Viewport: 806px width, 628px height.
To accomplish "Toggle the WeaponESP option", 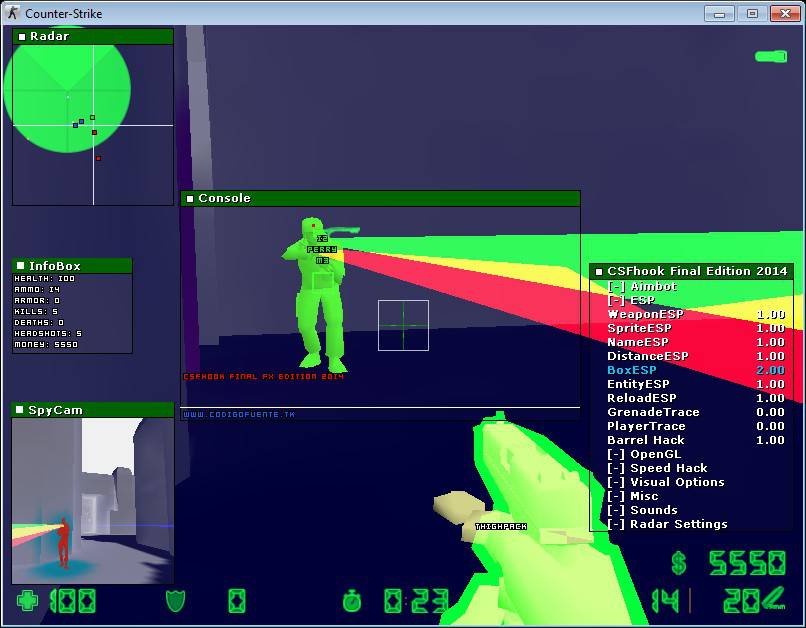I will coord(645,314).
